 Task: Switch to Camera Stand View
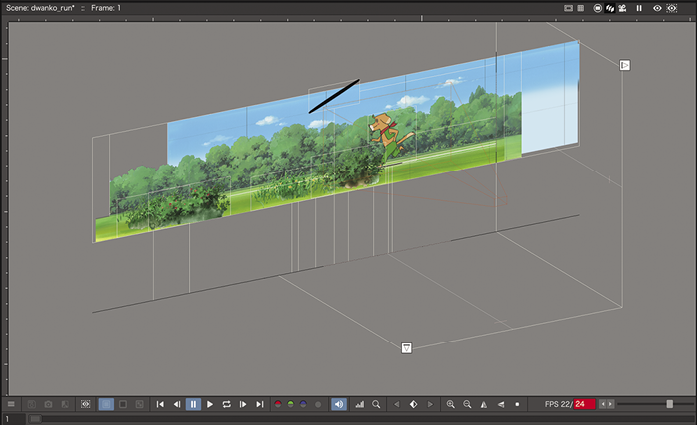tap(598, 8)
